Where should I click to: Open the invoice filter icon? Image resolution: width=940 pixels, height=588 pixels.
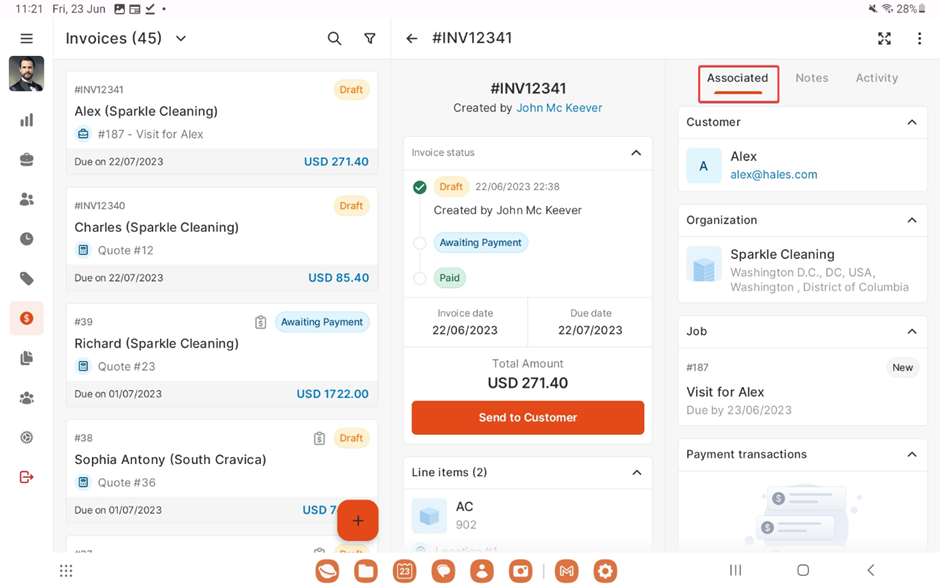[370, 39]
